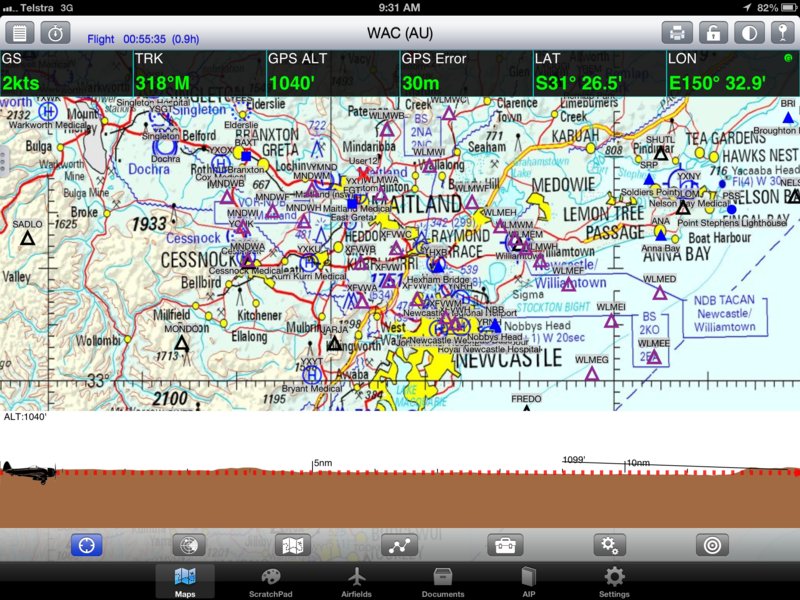Tap the Bryant Medical heliport H symbol
Viewport: 800px width, 600px height.
tap(311, 376)
